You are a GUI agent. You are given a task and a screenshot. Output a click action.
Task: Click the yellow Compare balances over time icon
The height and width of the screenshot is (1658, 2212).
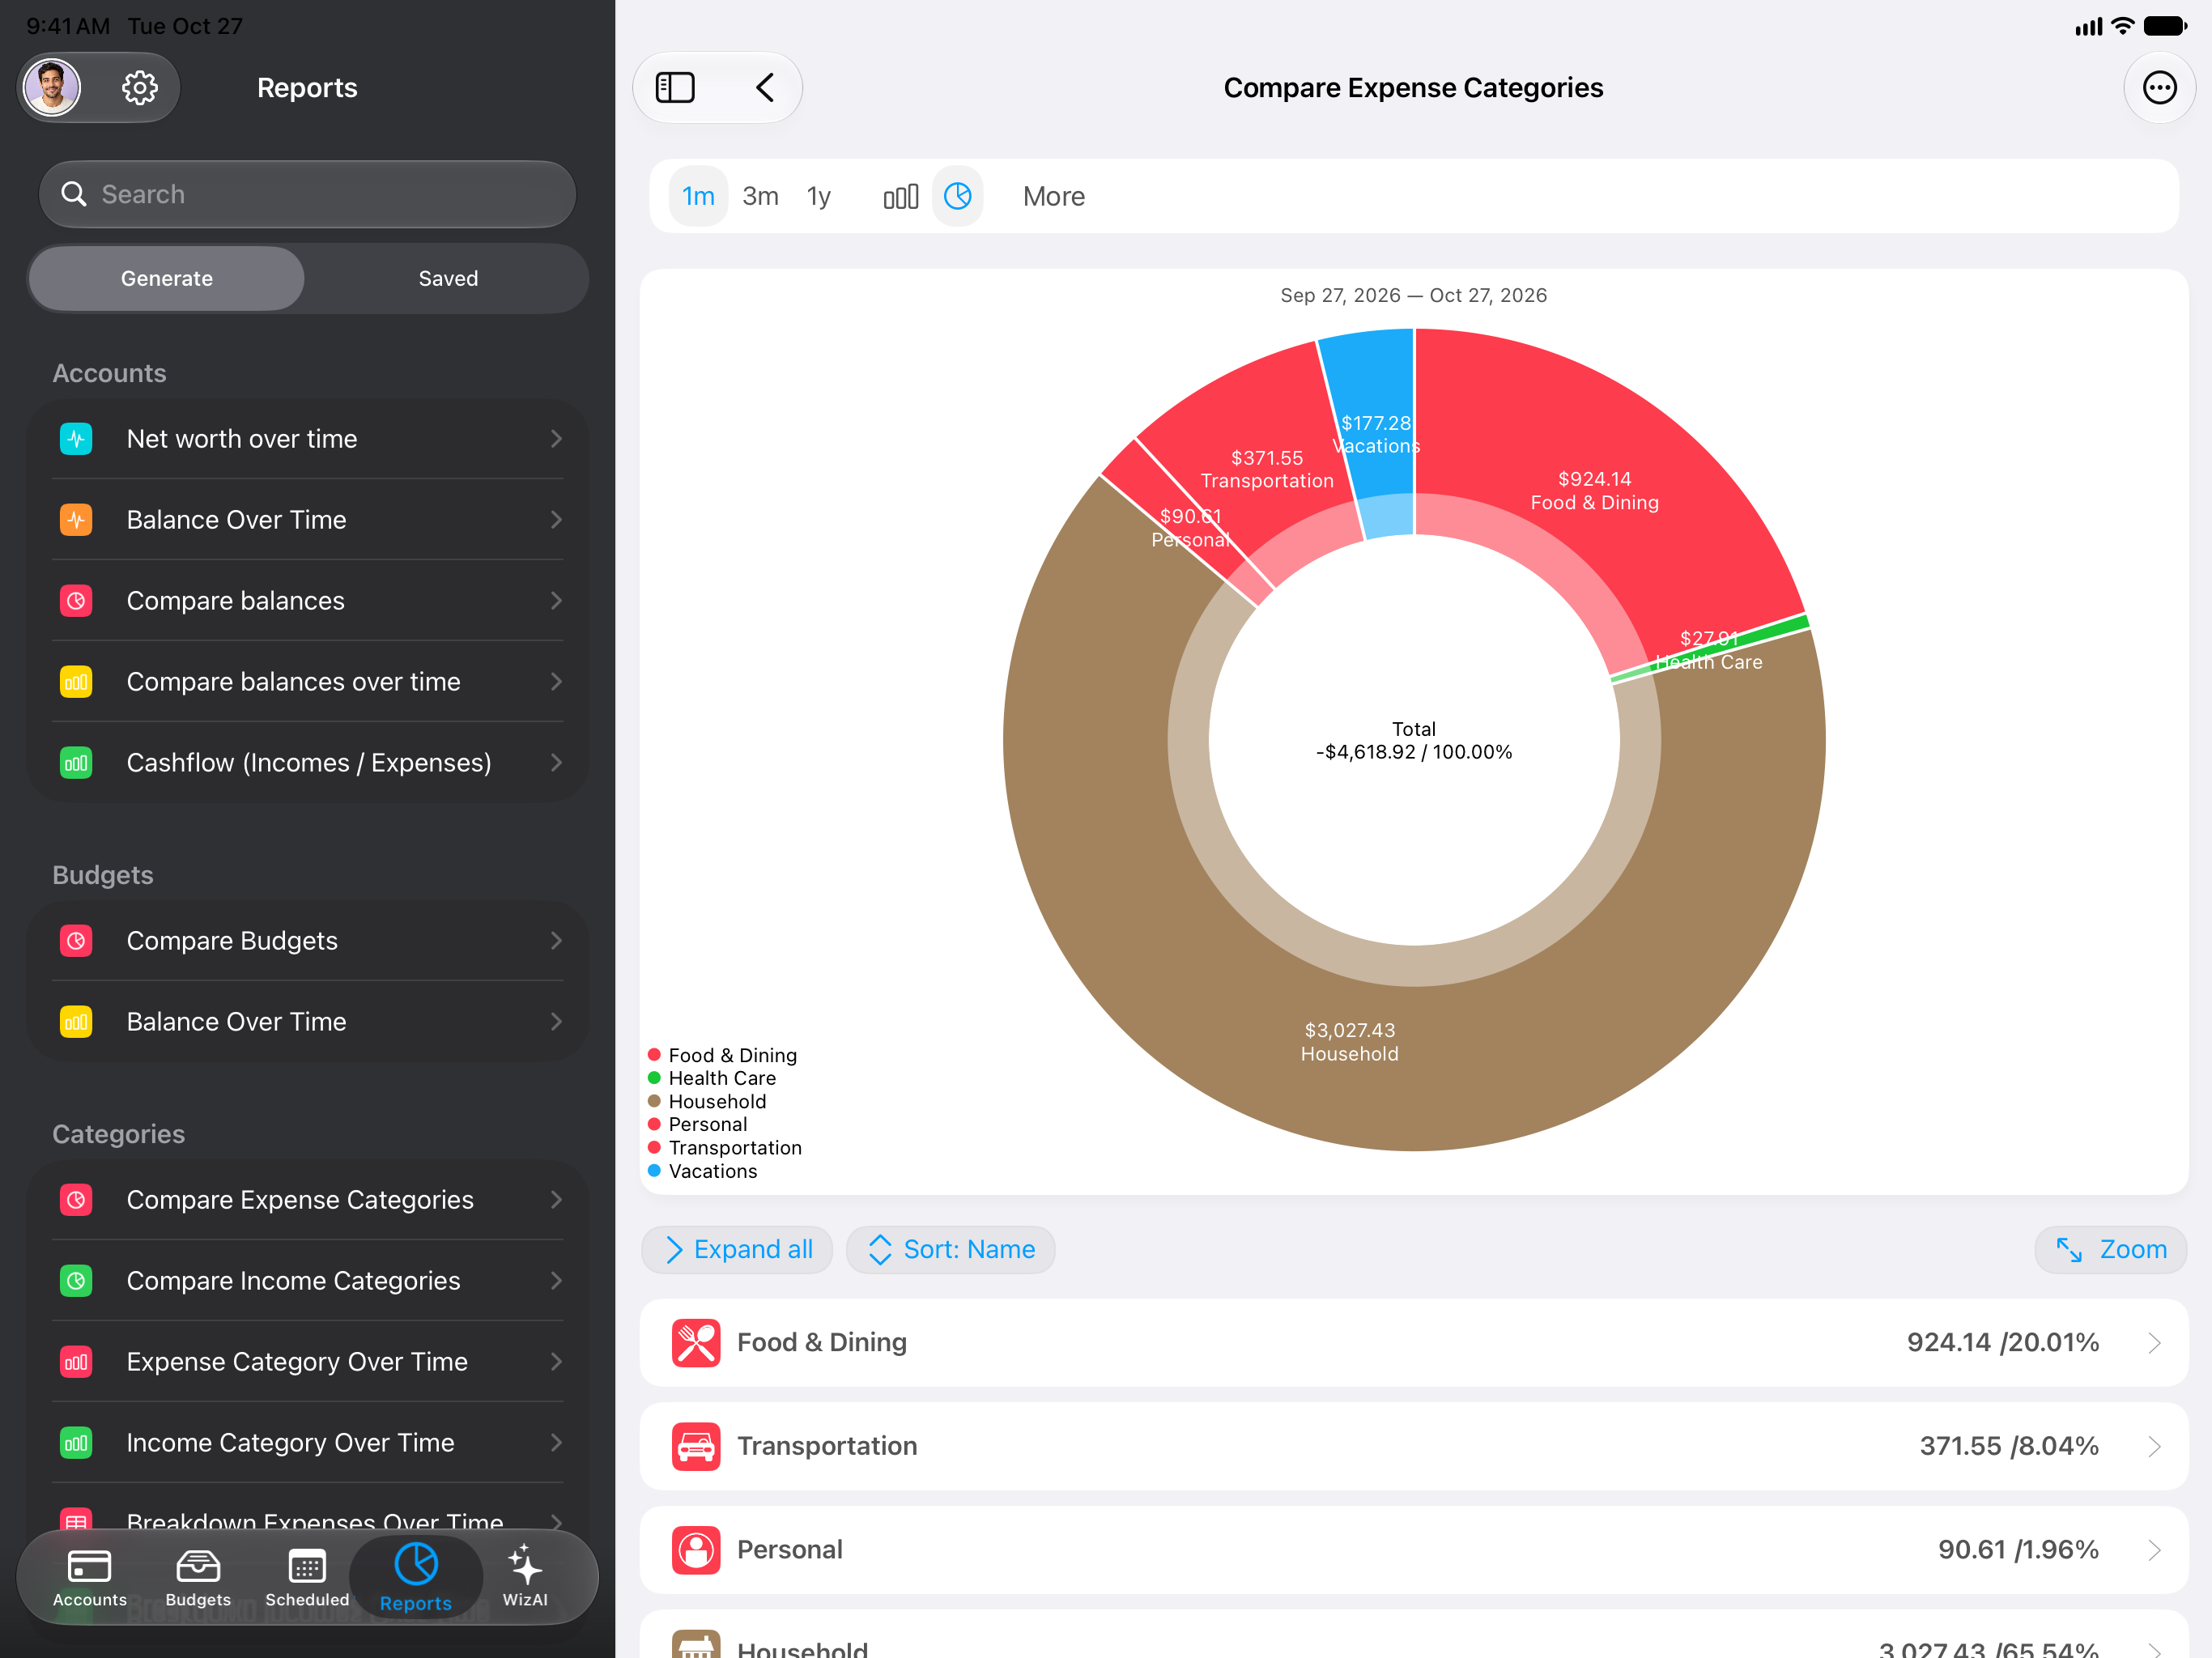point(76,681)
